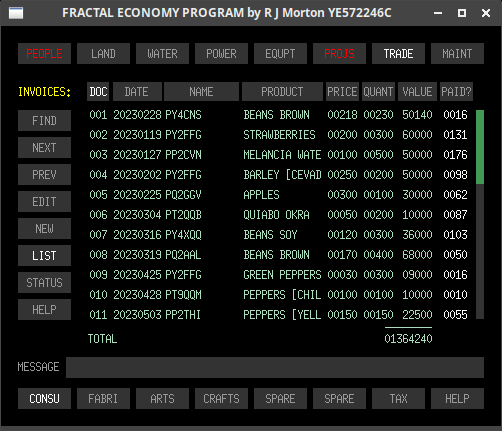
Task: Click the VALUE column header
Action: coord(417,91)
